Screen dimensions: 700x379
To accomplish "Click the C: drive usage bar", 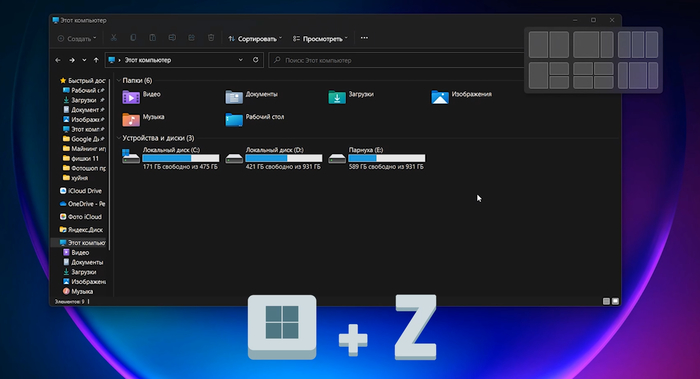I will point(181,158).
